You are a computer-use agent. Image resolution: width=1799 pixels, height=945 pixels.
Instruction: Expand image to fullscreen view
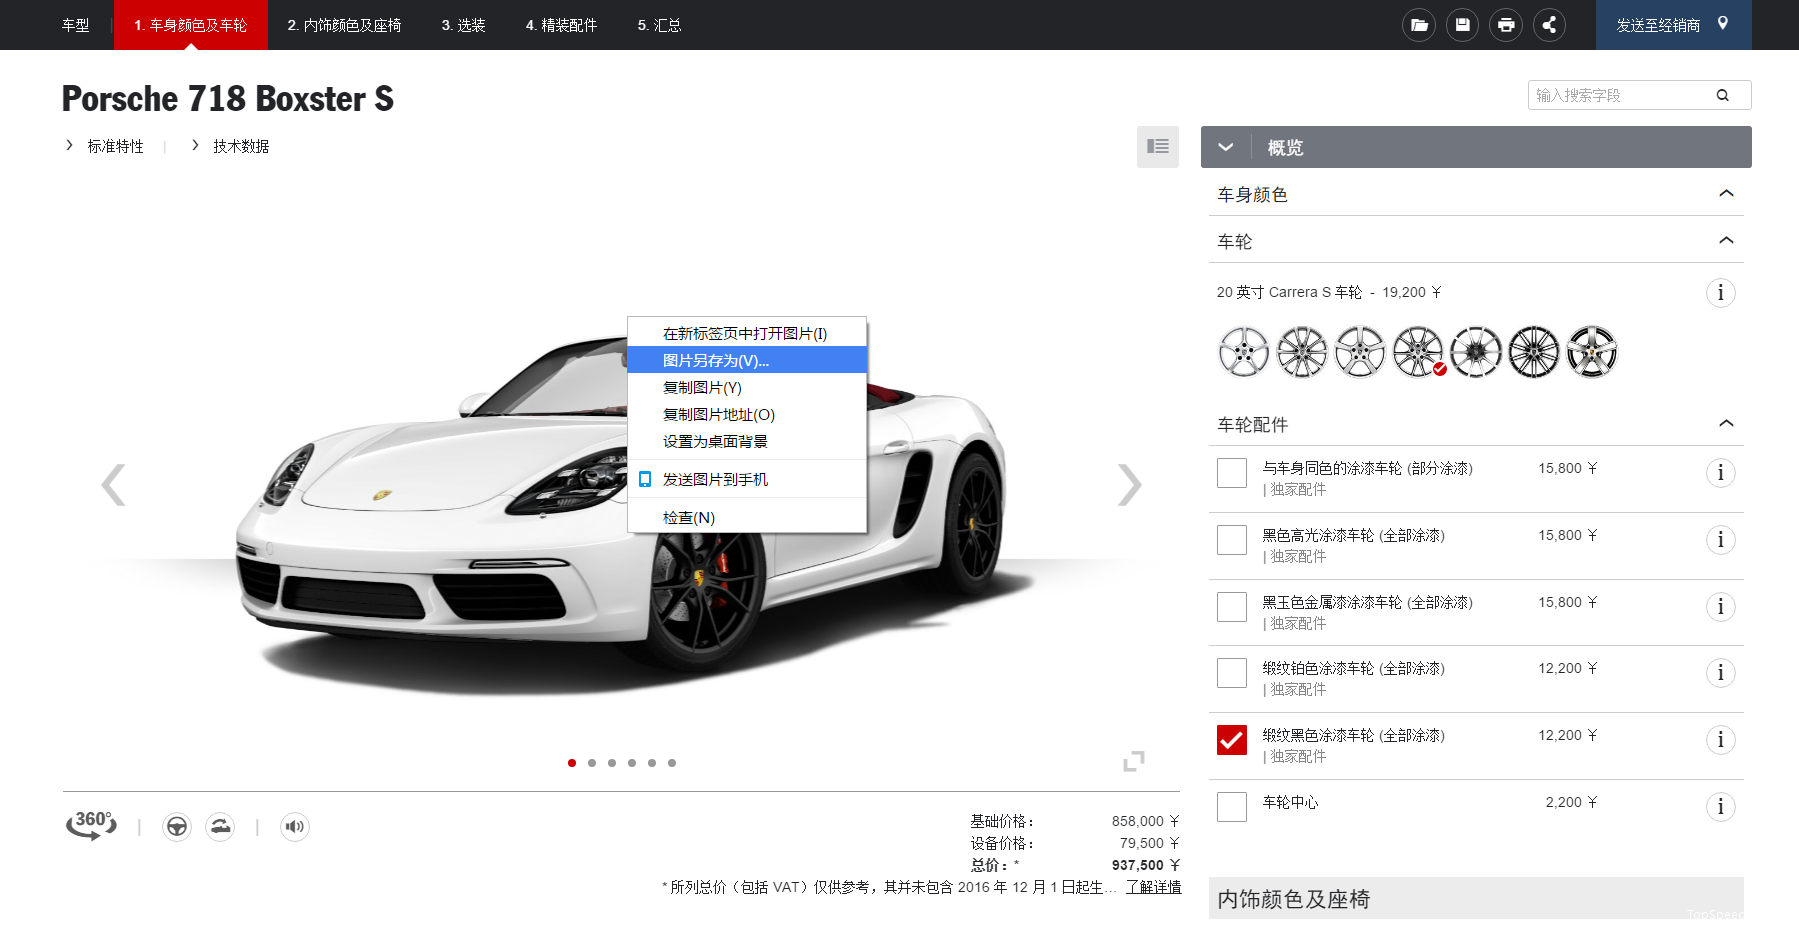pyautogui.click(x=1133, y=761)
